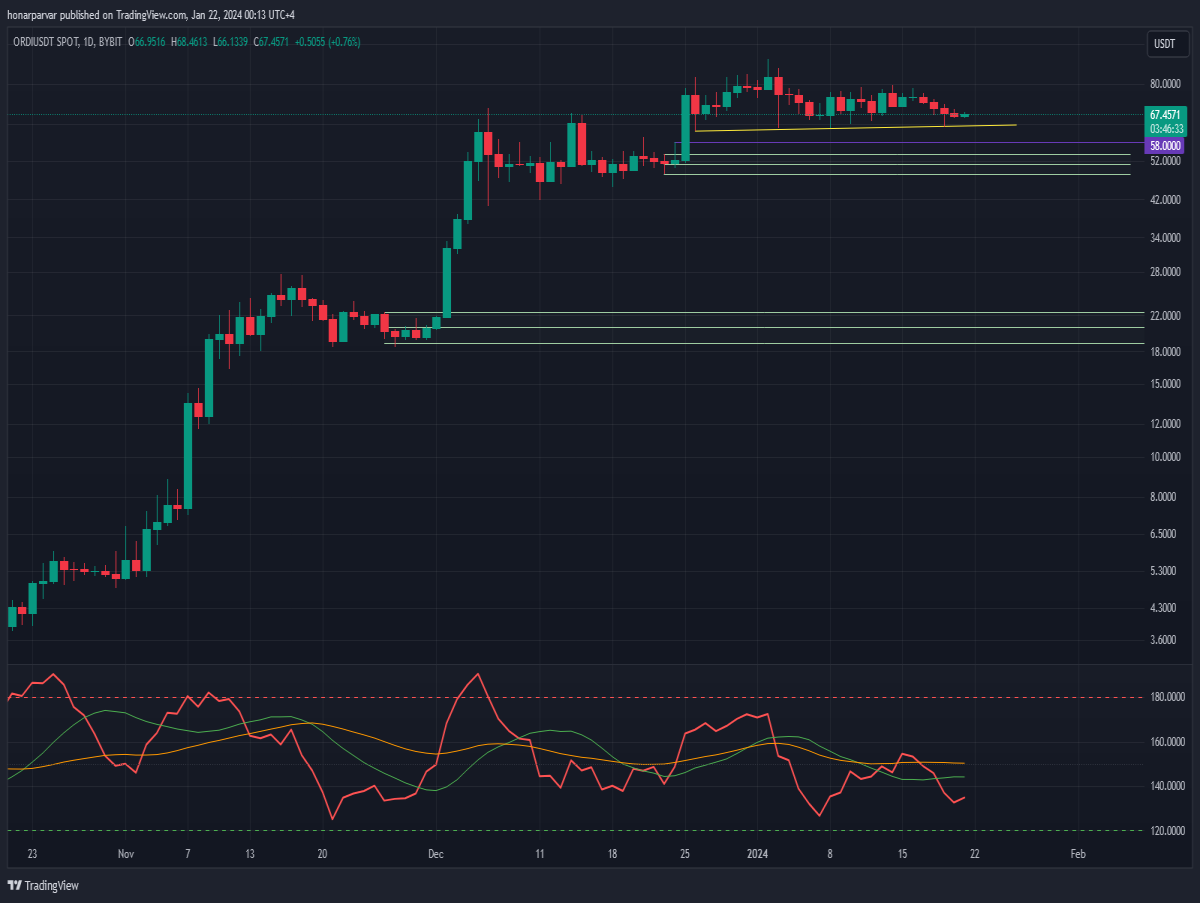
Task: Open the USDT currency selector
Action: click(1165, 44)
